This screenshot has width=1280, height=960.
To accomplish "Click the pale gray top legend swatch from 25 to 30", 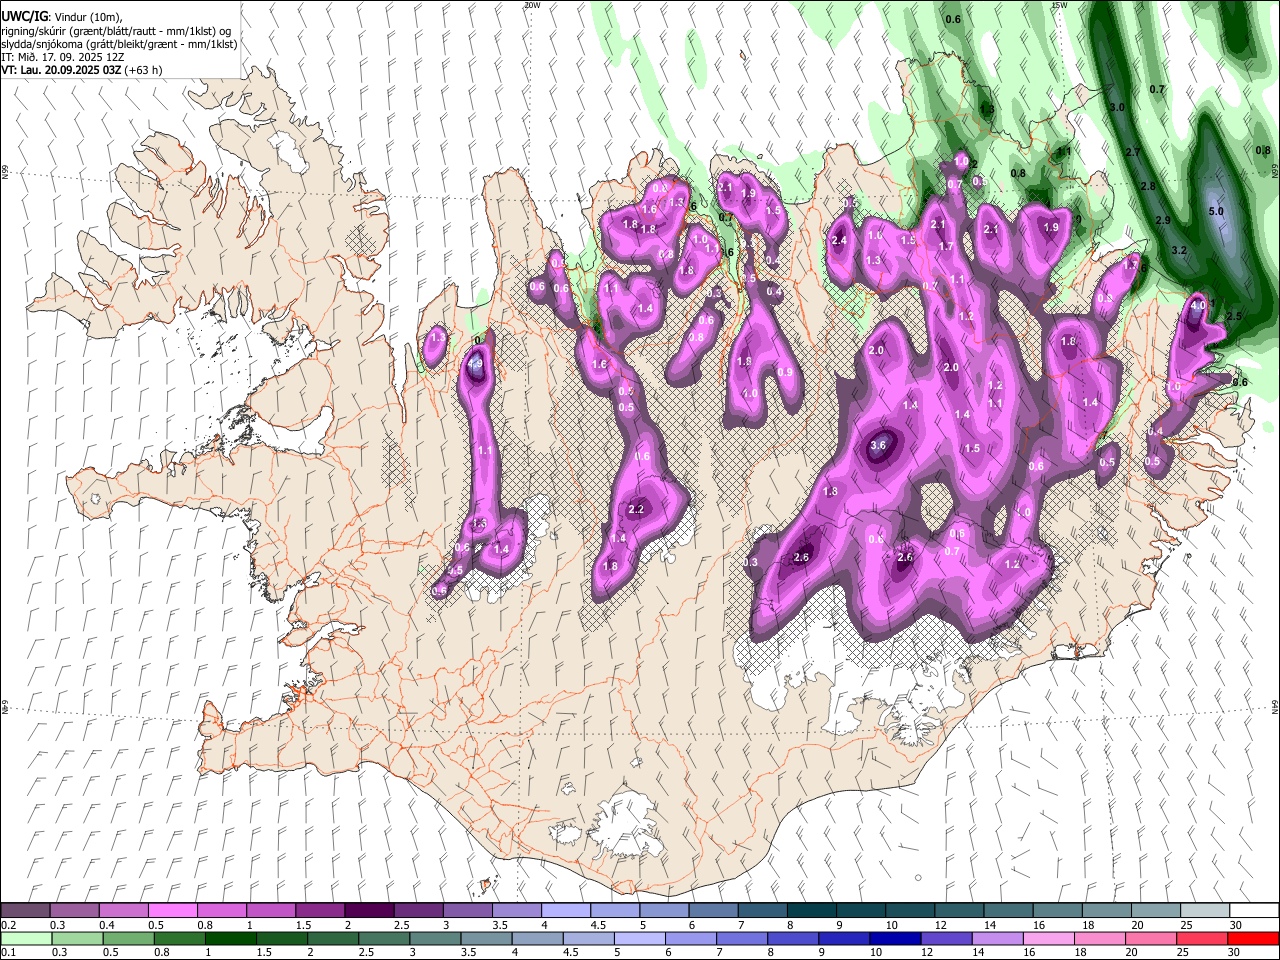I will click(1203, 911).
